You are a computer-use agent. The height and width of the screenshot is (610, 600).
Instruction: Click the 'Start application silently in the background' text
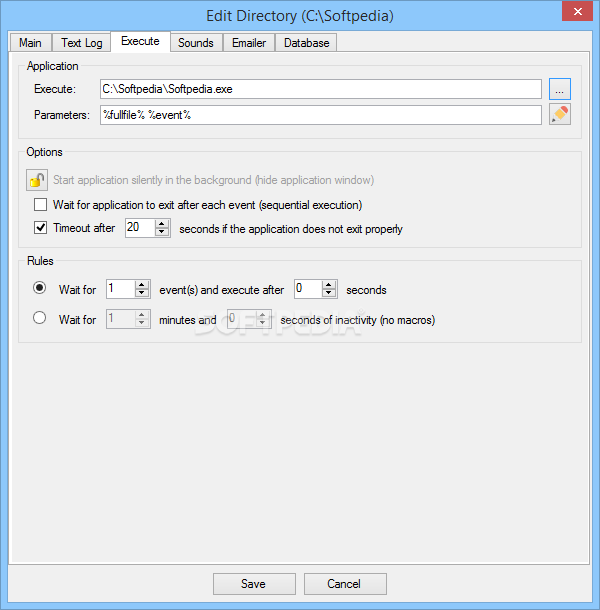point(214,180)
